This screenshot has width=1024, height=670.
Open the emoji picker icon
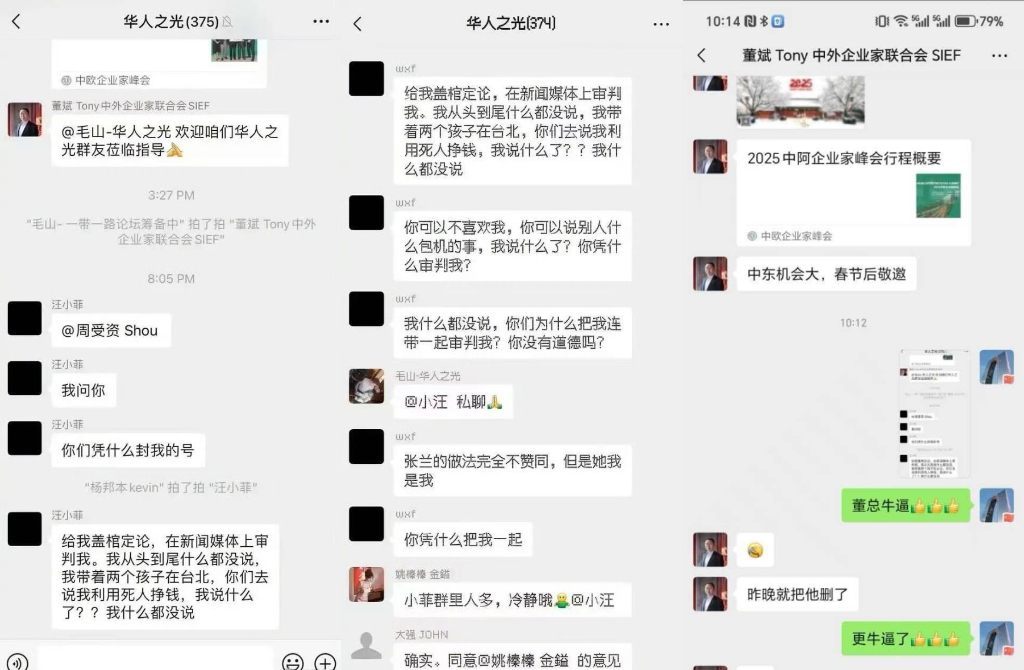pos(293,661)
